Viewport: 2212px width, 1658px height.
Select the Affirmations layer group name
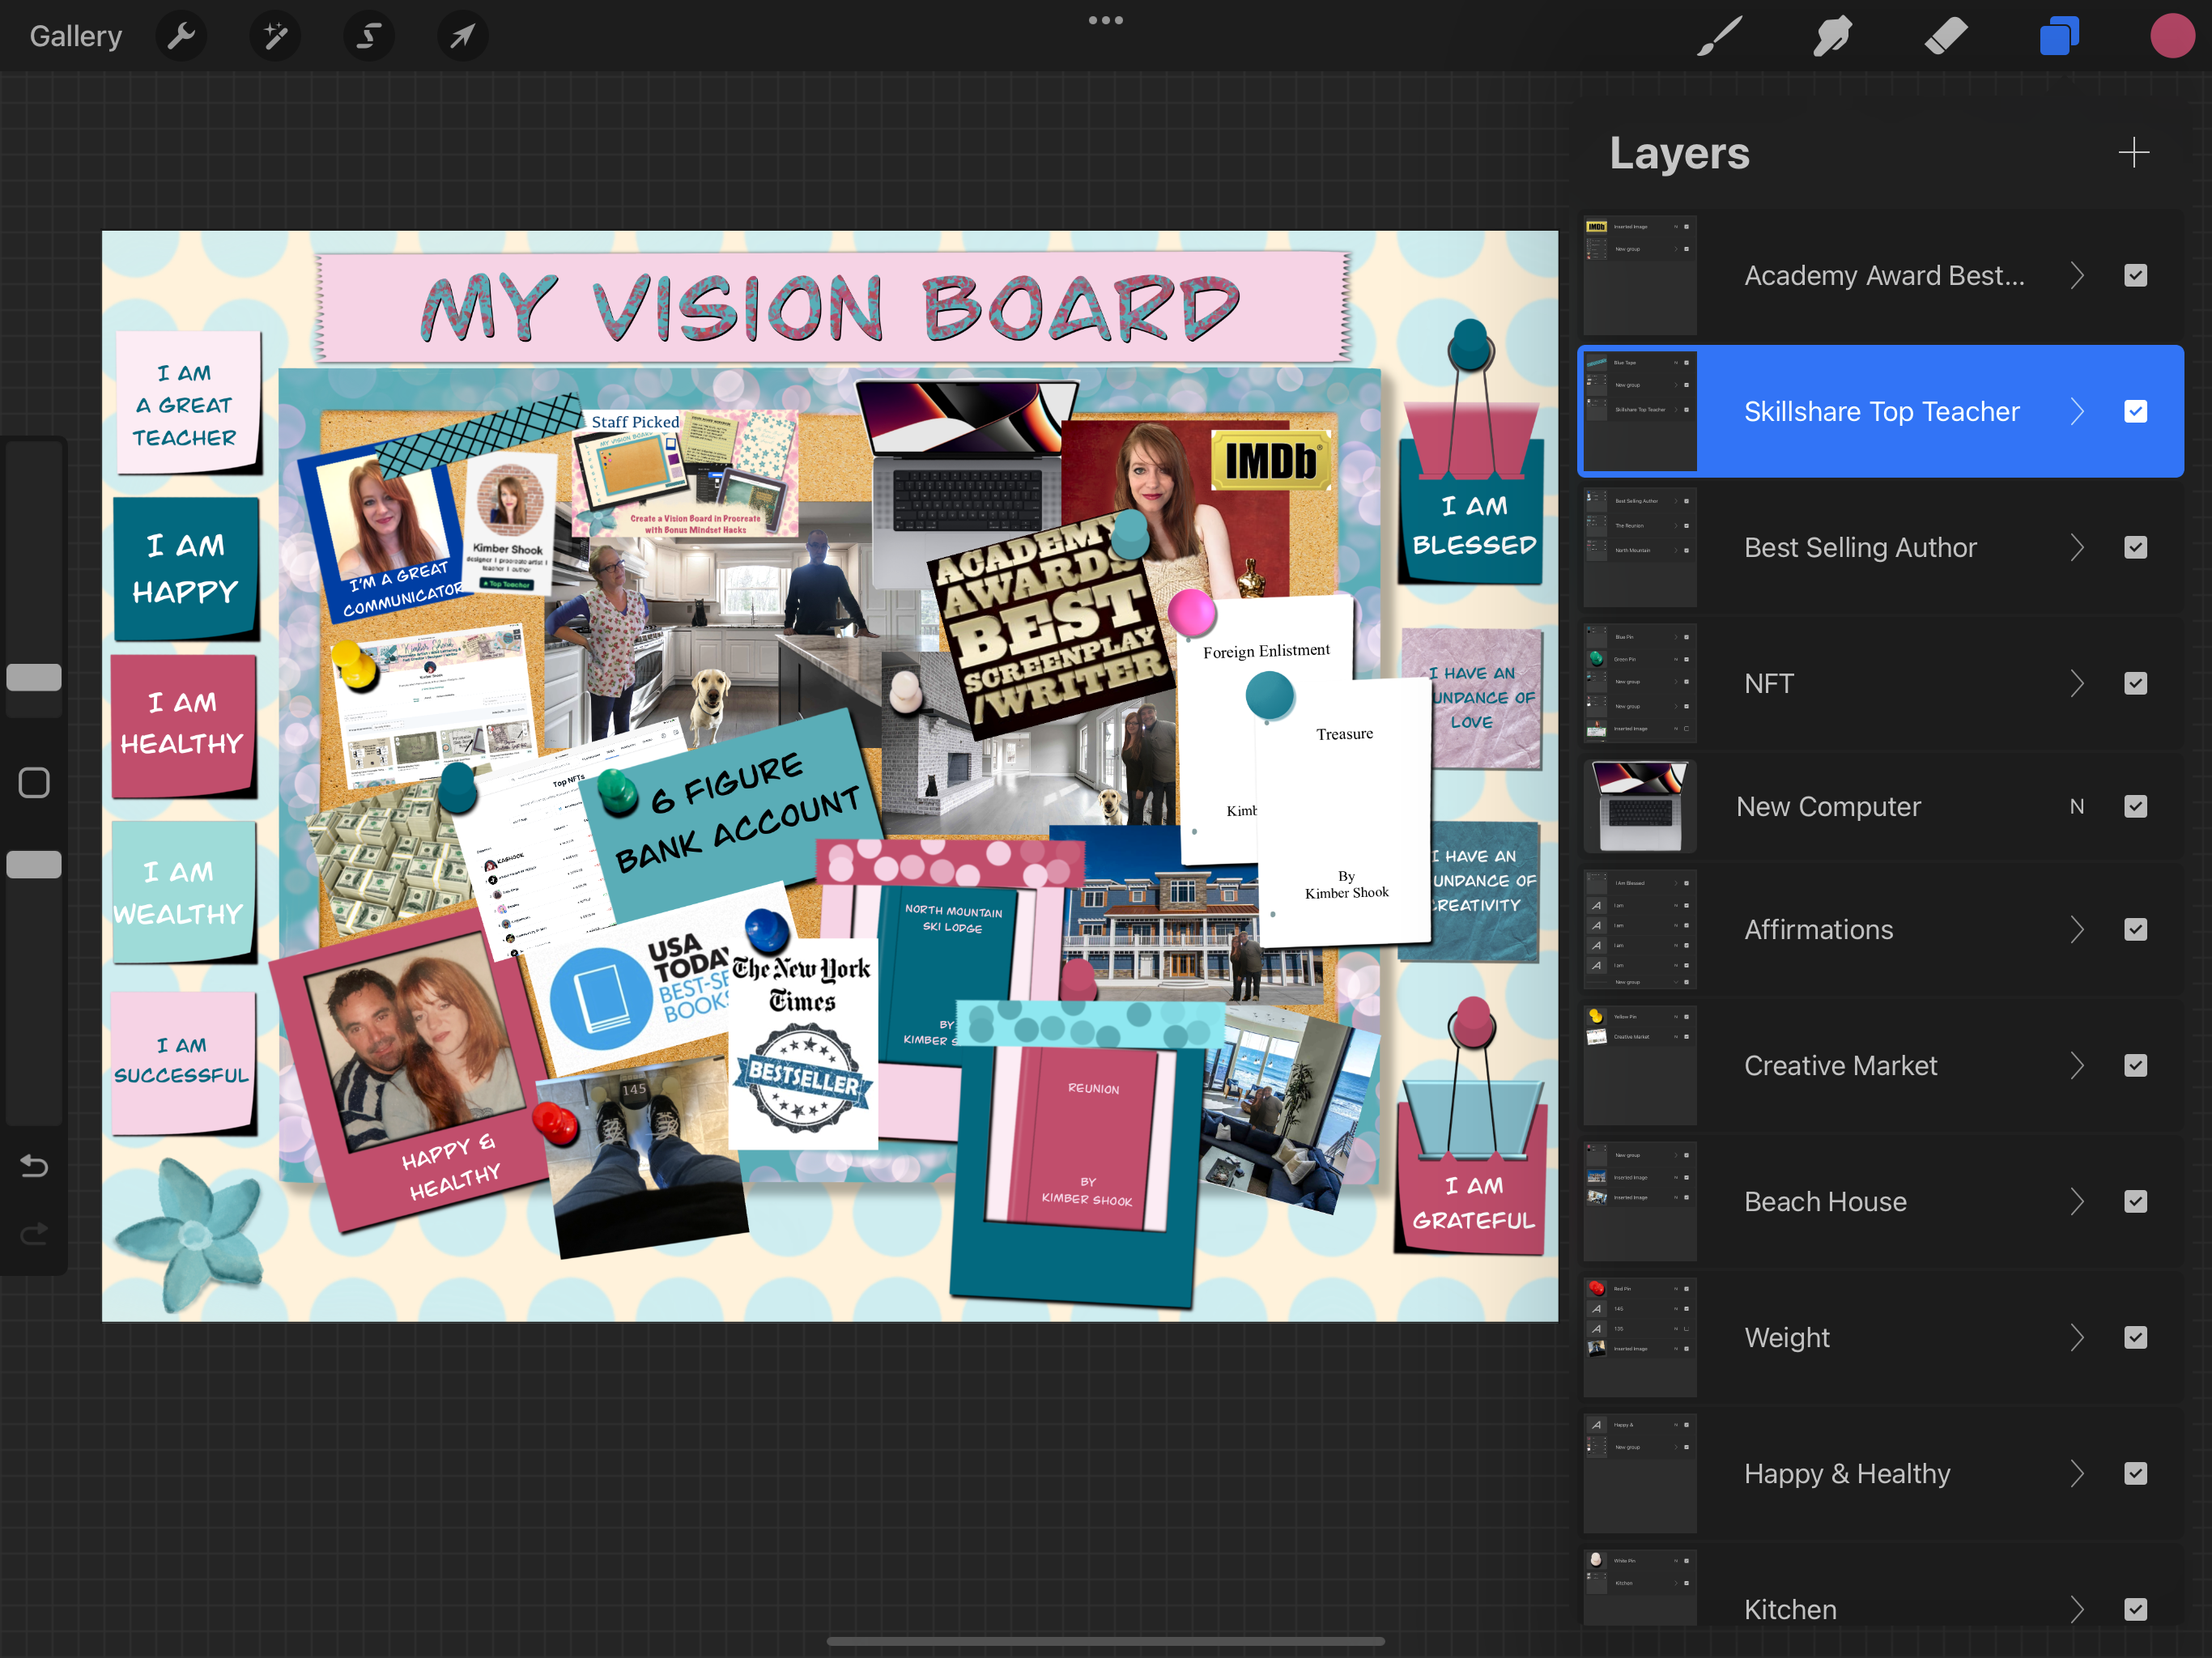click(x=1818, y=929)
